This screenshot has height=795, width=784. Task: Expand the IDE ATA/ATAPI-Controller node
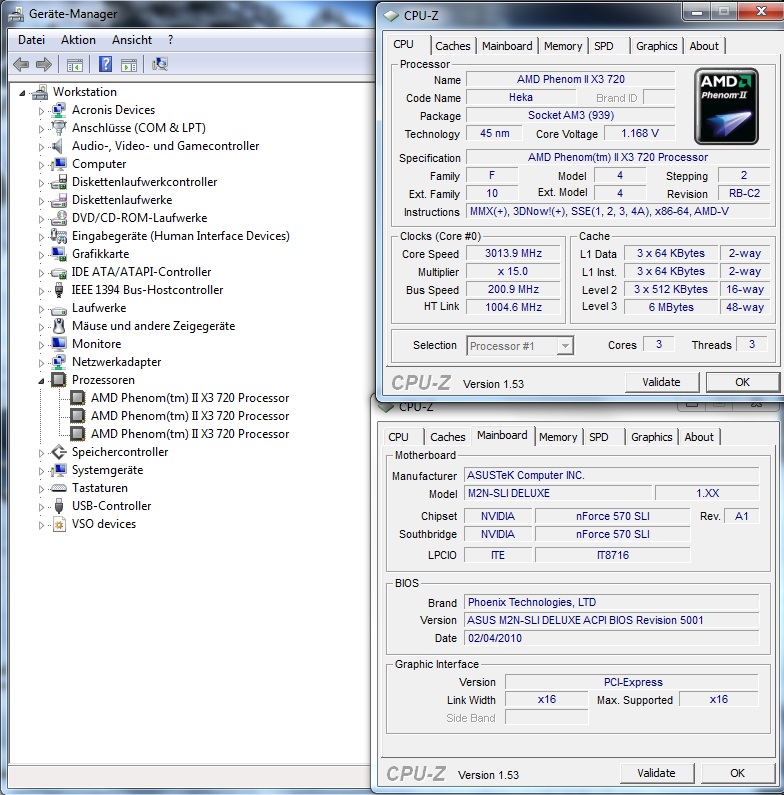42,272
